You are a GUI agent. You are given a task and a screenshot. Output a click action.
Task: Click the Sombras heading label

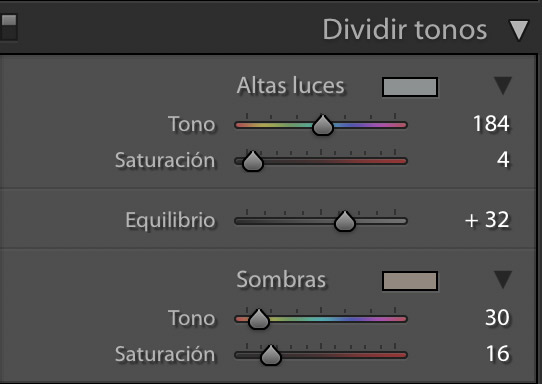click(x=281, y=279)
